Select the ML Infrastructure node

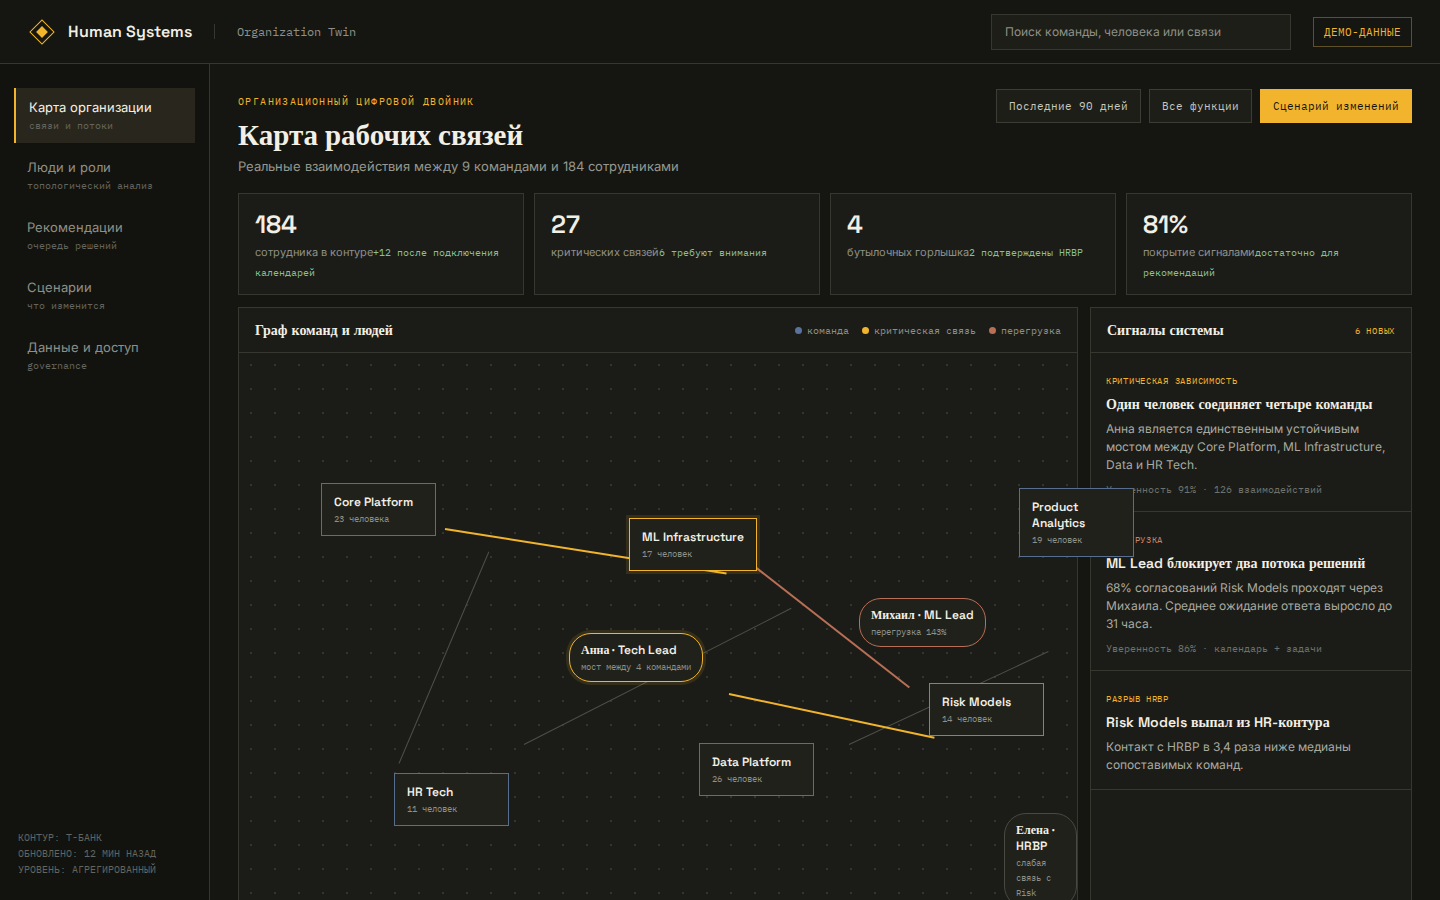pyautogui.click(x=693, y=545)
